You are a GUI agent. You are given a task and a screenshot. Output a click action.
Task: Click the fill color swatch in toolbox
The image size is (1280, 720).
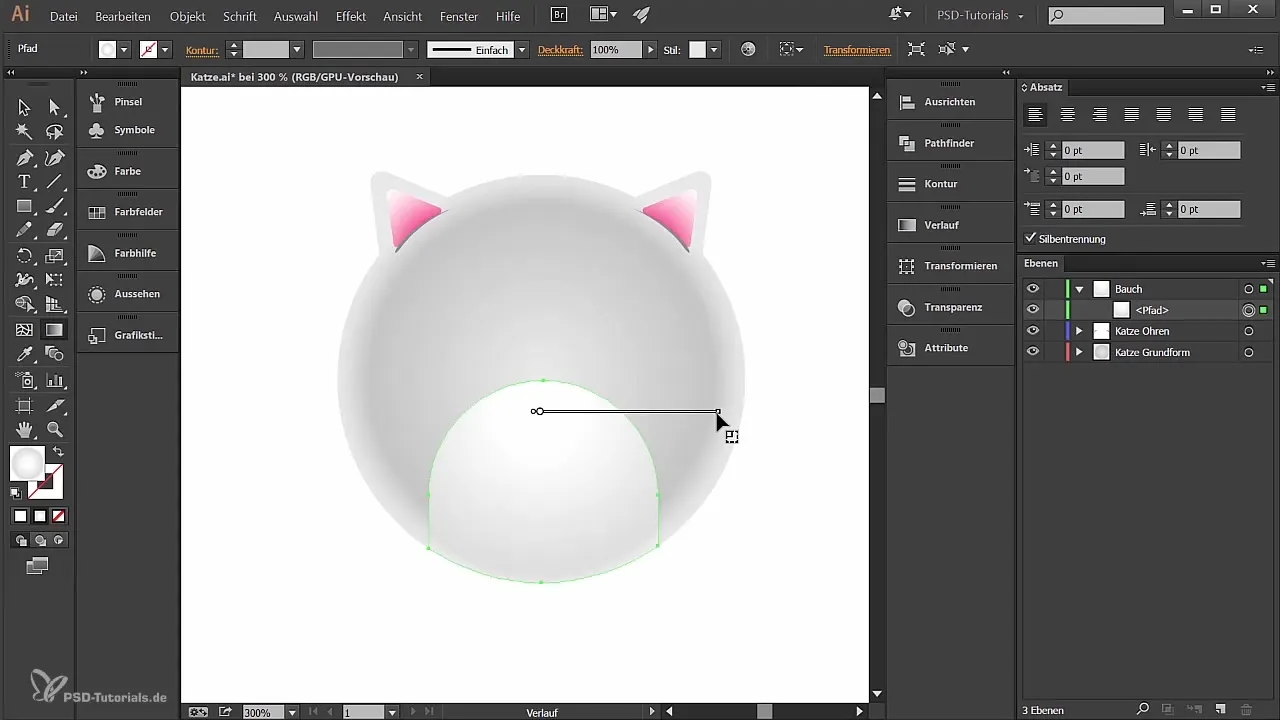27,463
